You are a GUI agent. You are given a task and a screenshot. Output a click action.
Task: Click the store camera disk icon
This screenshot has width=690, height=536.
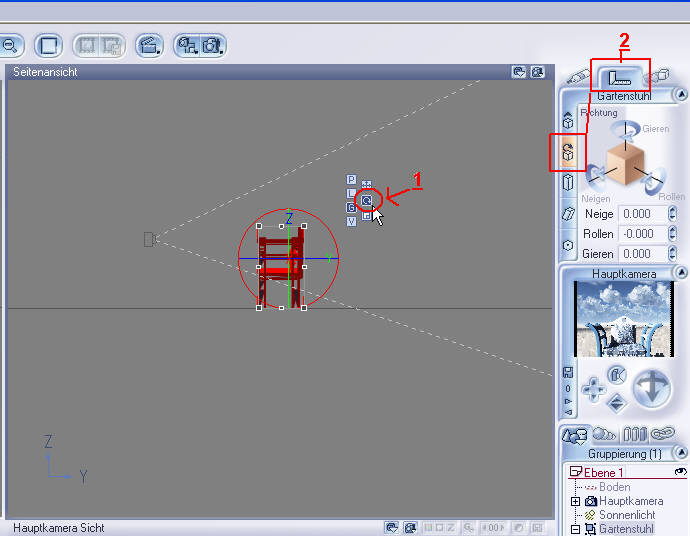tap(568, 373)
